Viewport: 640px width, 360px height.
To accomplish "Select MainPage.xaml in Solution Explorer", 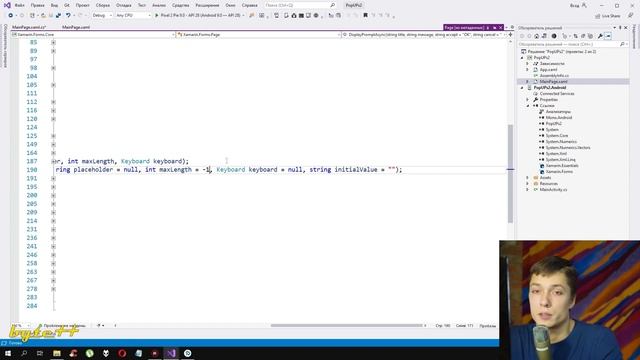I will pyautogui.click(x=553, y=82).
